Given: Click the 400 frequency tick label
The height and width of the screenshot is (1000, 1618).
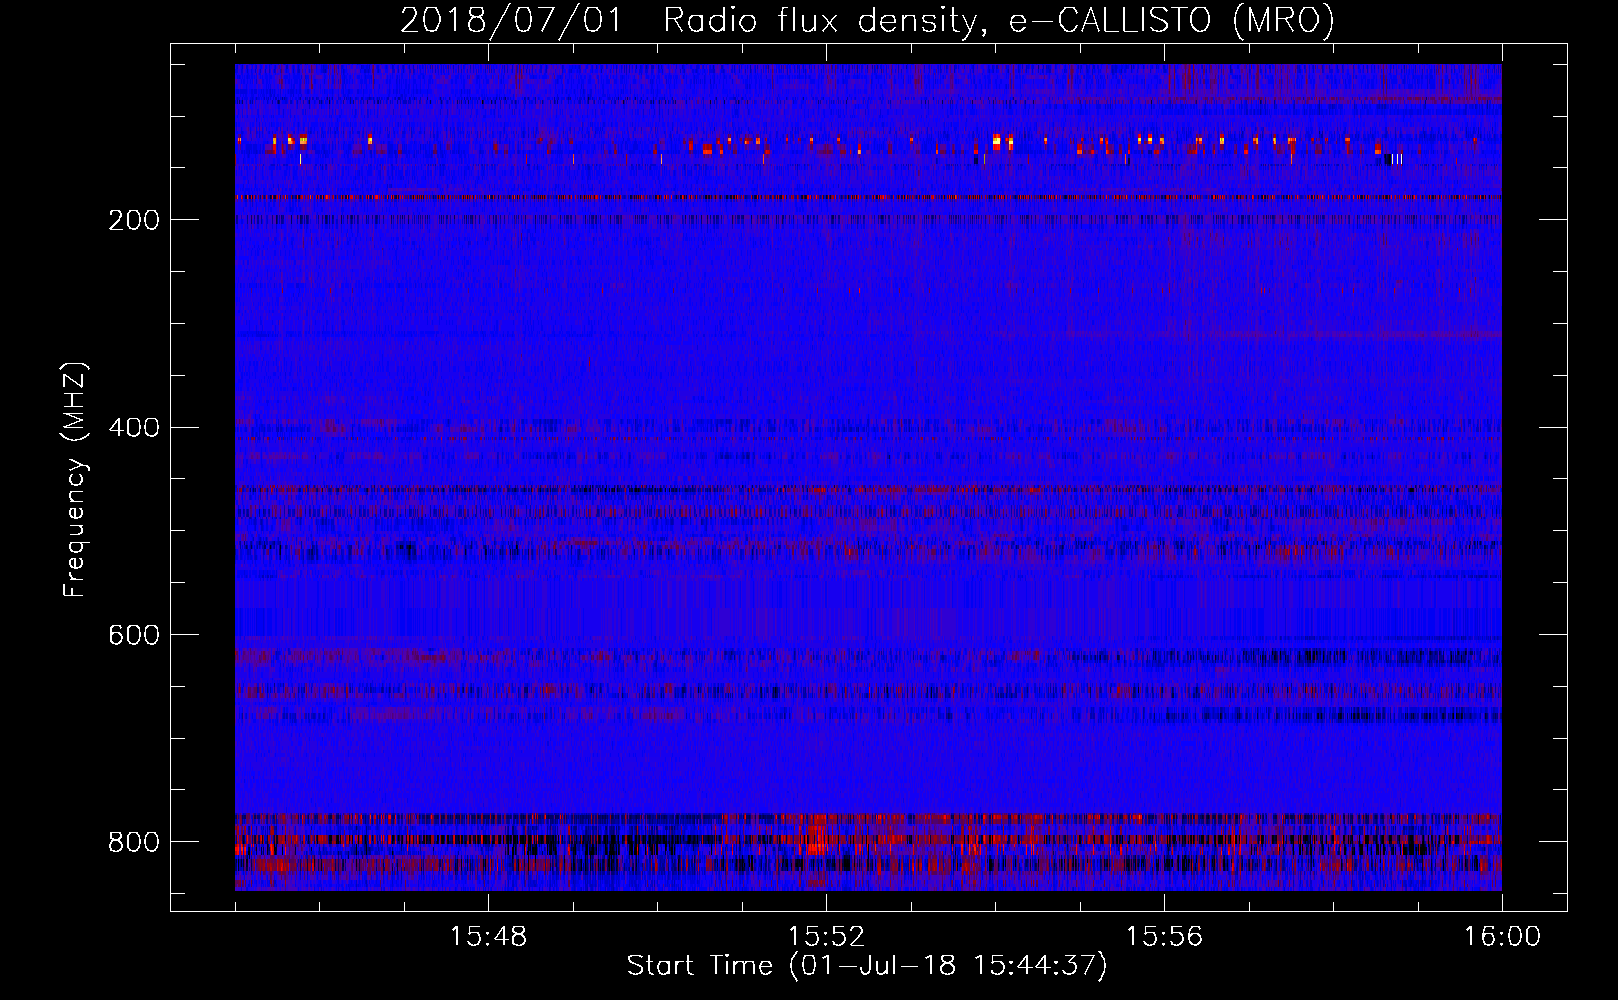Looking at the screenshot, I should click(134, 428).
